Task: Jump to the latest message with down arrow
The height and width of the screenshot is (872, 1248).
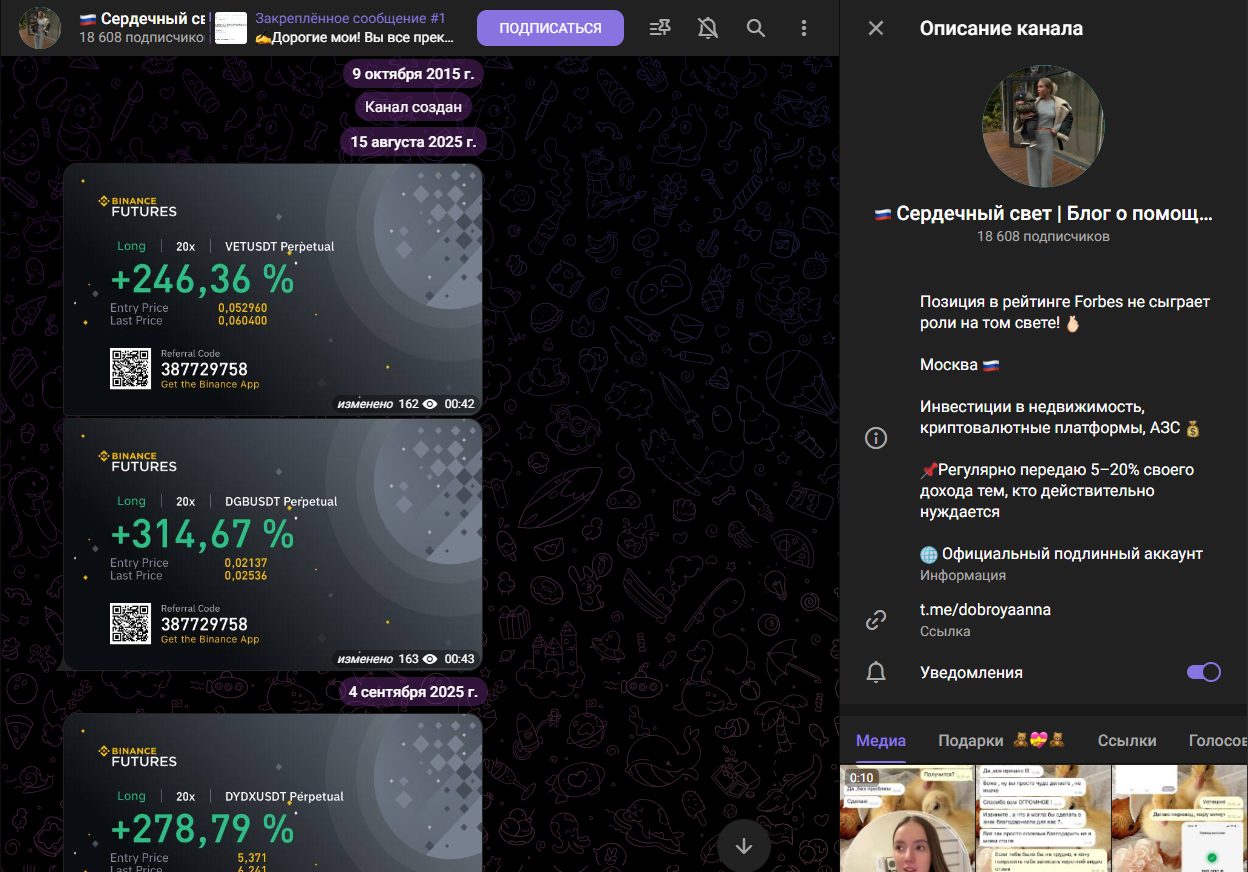Action: coord(743,846)
